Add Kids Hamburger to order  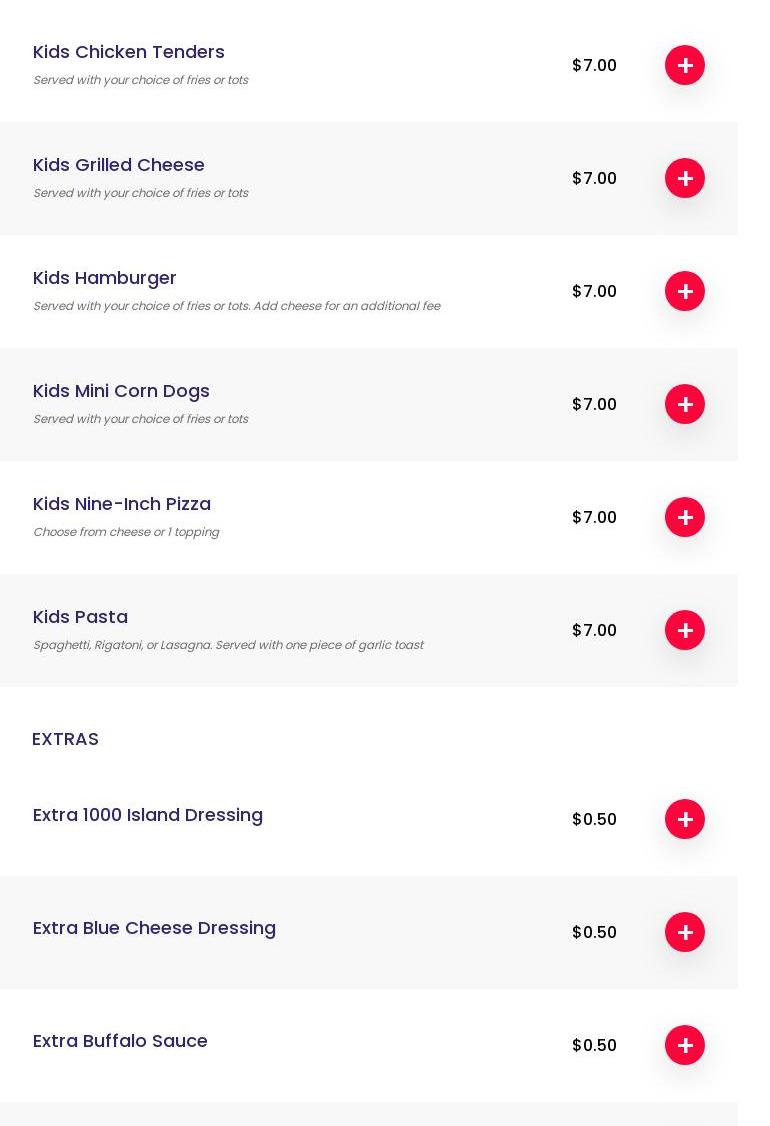(x=685, y=291)
